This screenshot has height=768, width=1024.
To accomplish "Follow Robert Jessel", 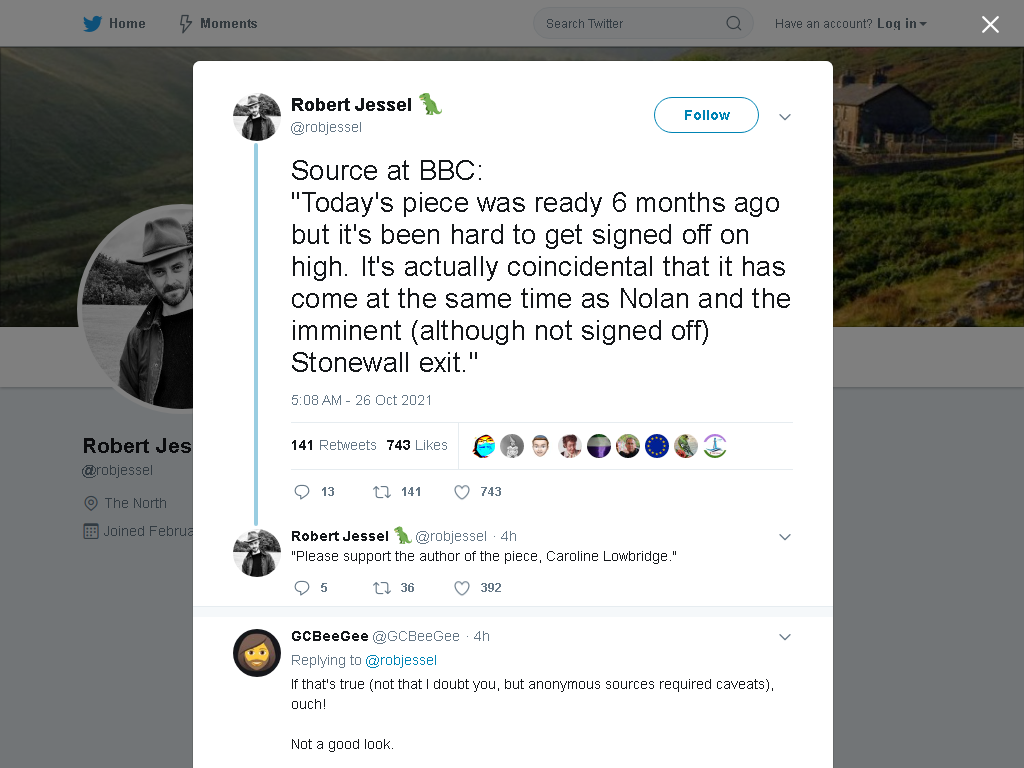I will click(x=706, y=115).
